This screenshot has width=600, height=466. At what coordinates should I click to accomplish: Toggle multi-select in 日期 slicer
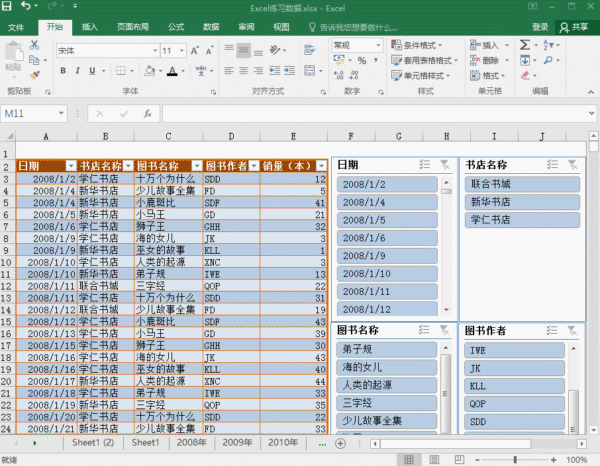pos(424,165)
